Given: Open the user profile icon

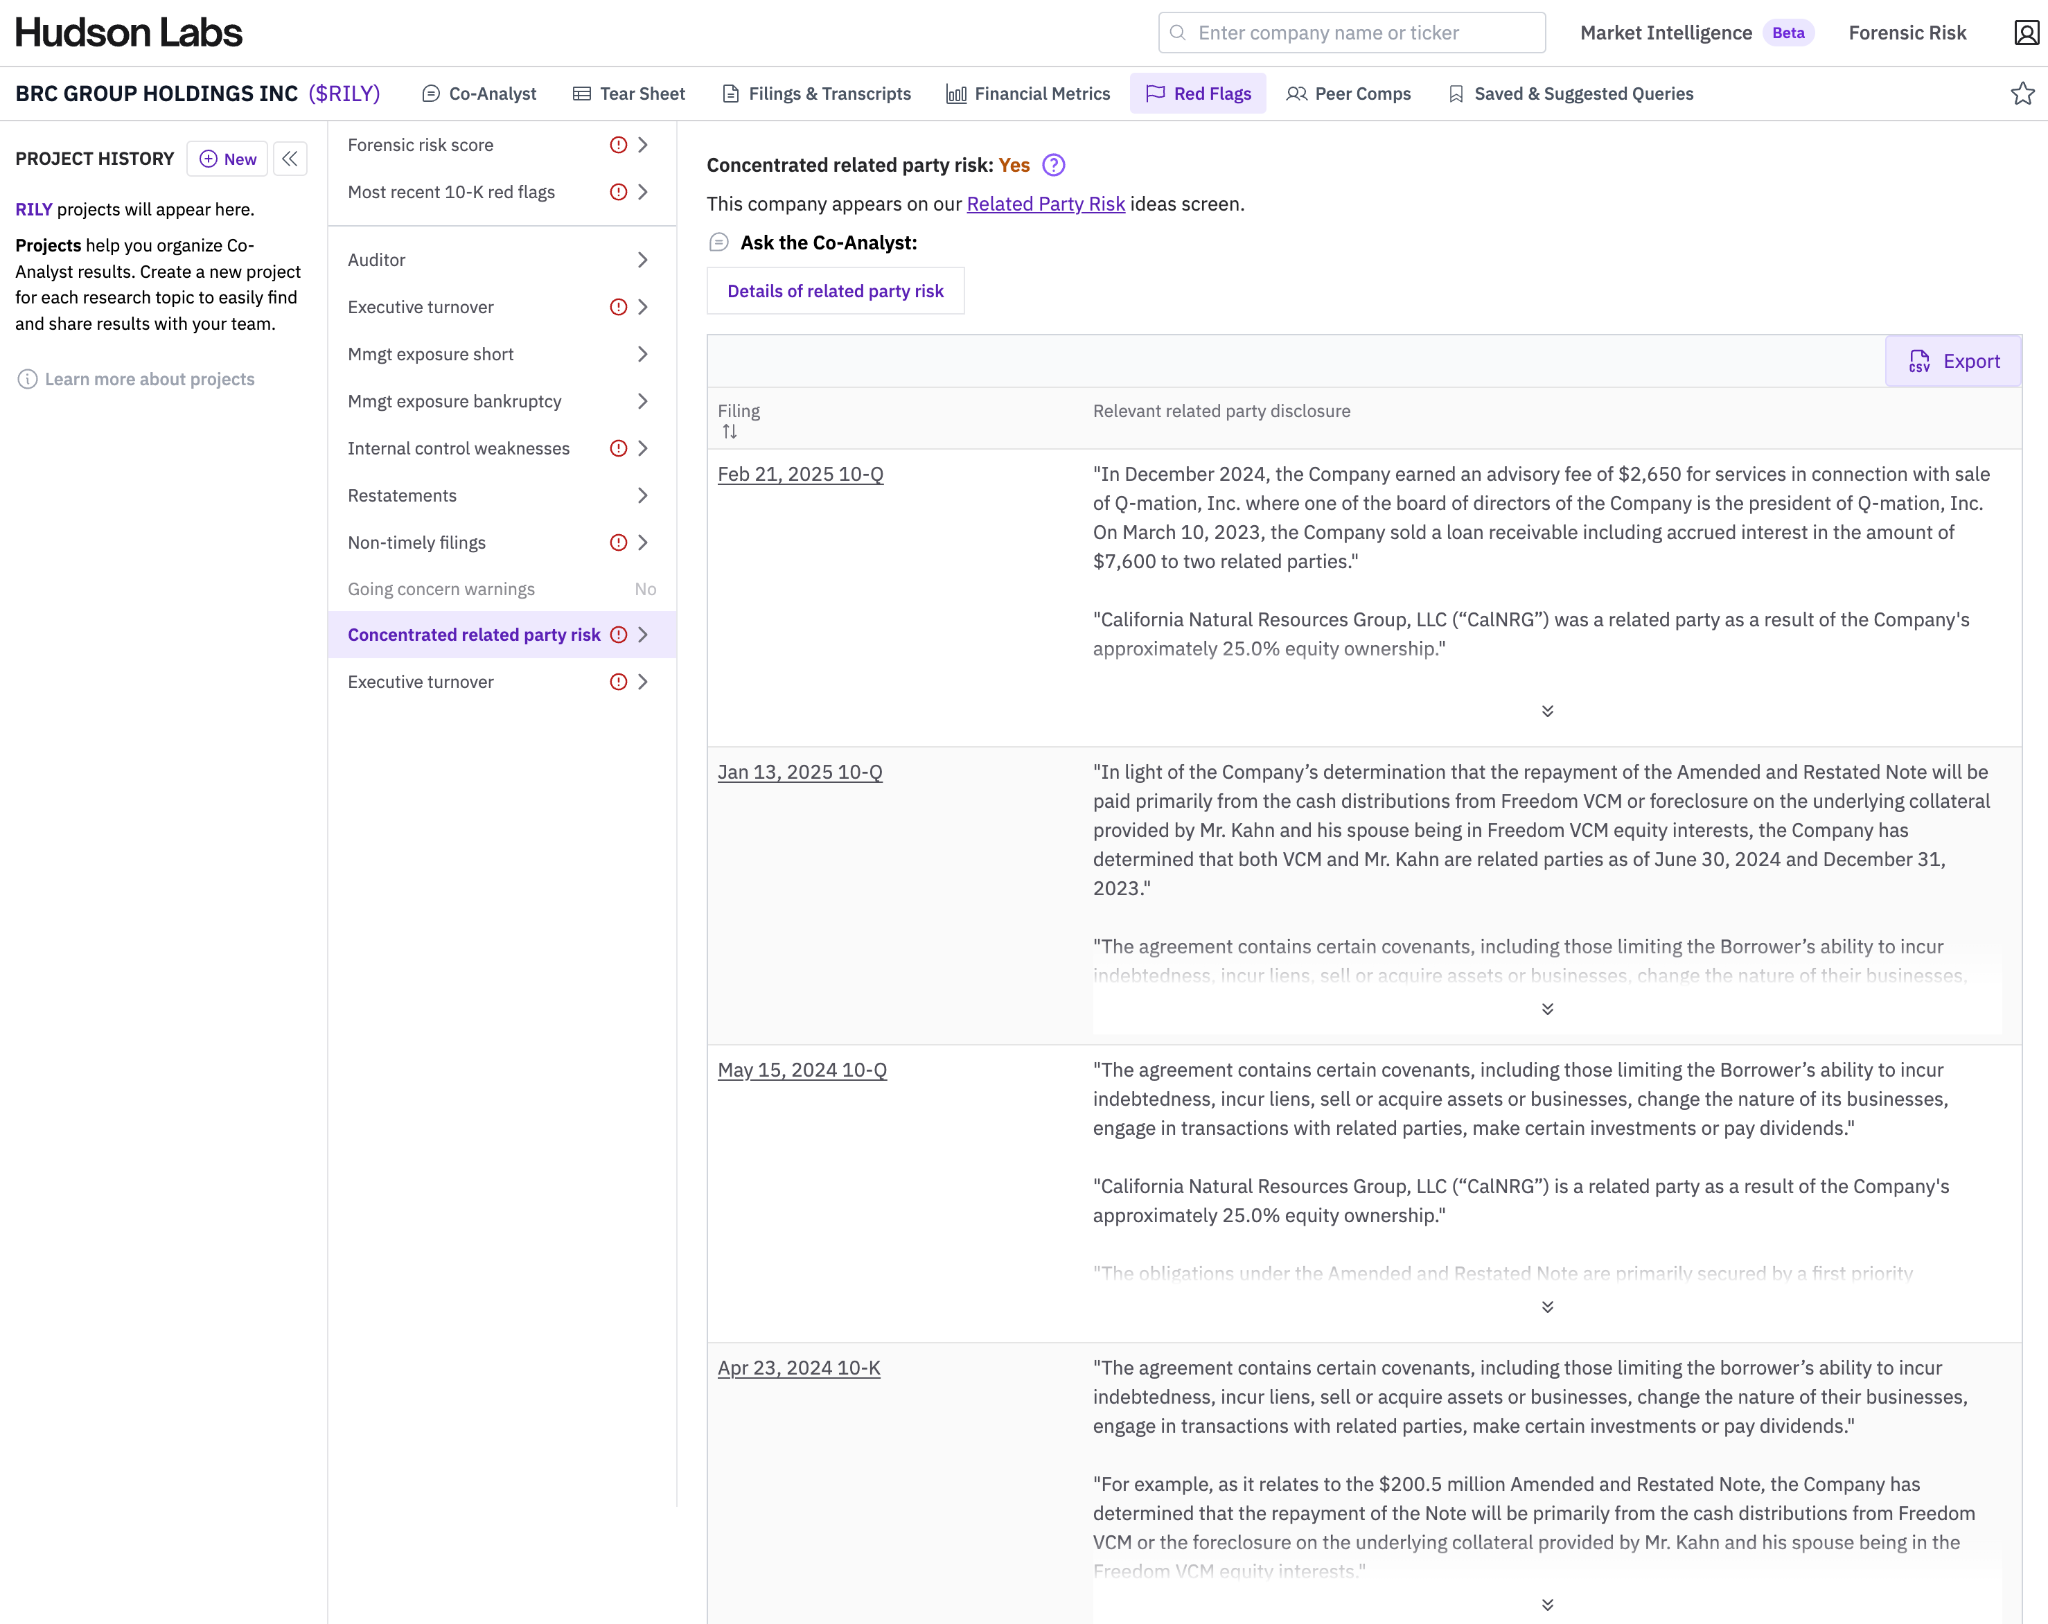Looking at the screenshot, I should click(2026, 33).
